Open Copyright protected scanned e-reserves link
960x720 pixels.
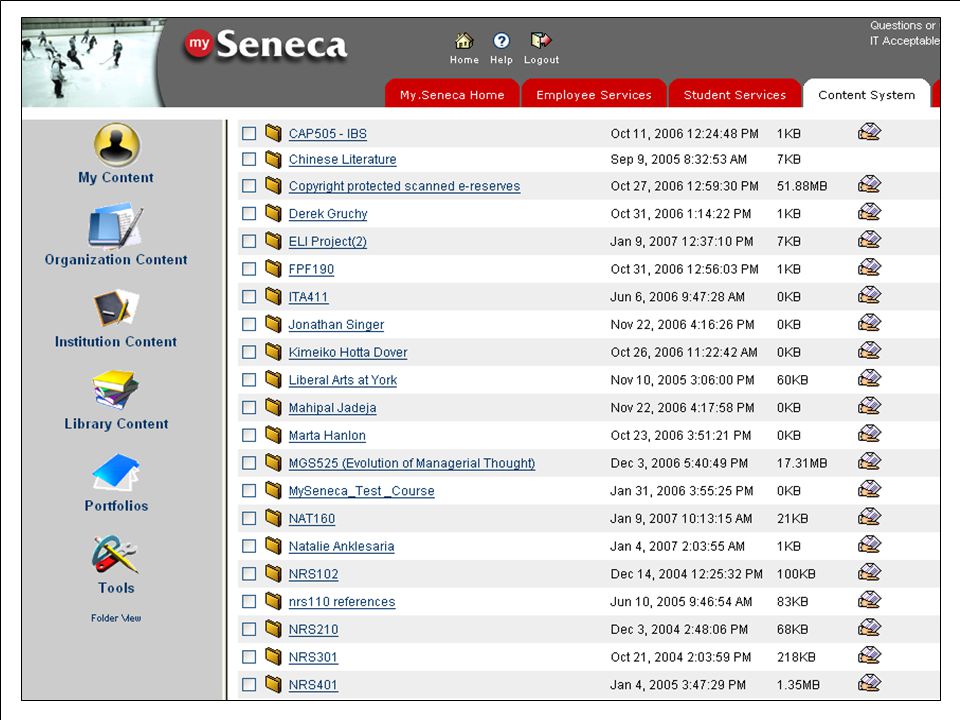404,186
